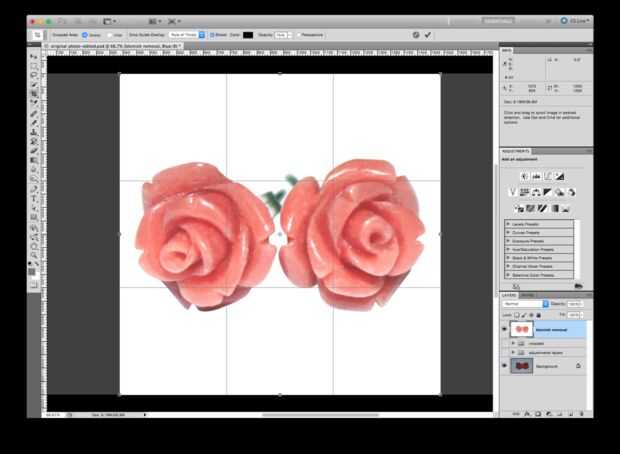Select the Background layer thumbnail
Image resolution: width=620 pixels, height=454 pixels.
(x=522, y=366)
